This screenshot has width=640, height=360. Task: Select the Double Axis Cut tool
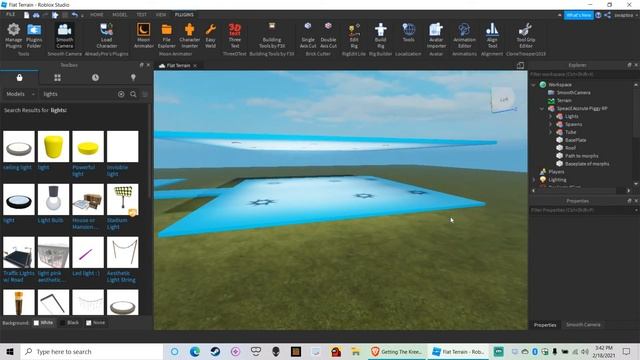[x=328, y=36]
